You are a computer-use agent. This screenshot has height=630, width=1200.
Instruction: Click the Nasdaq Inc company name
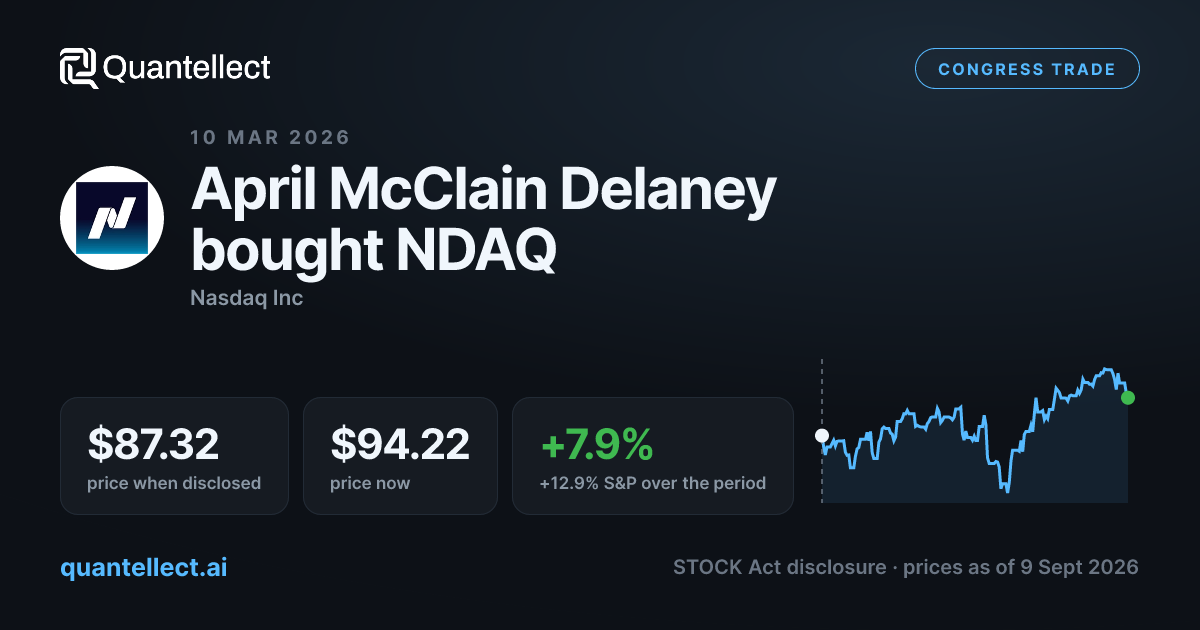pos(246,298)
